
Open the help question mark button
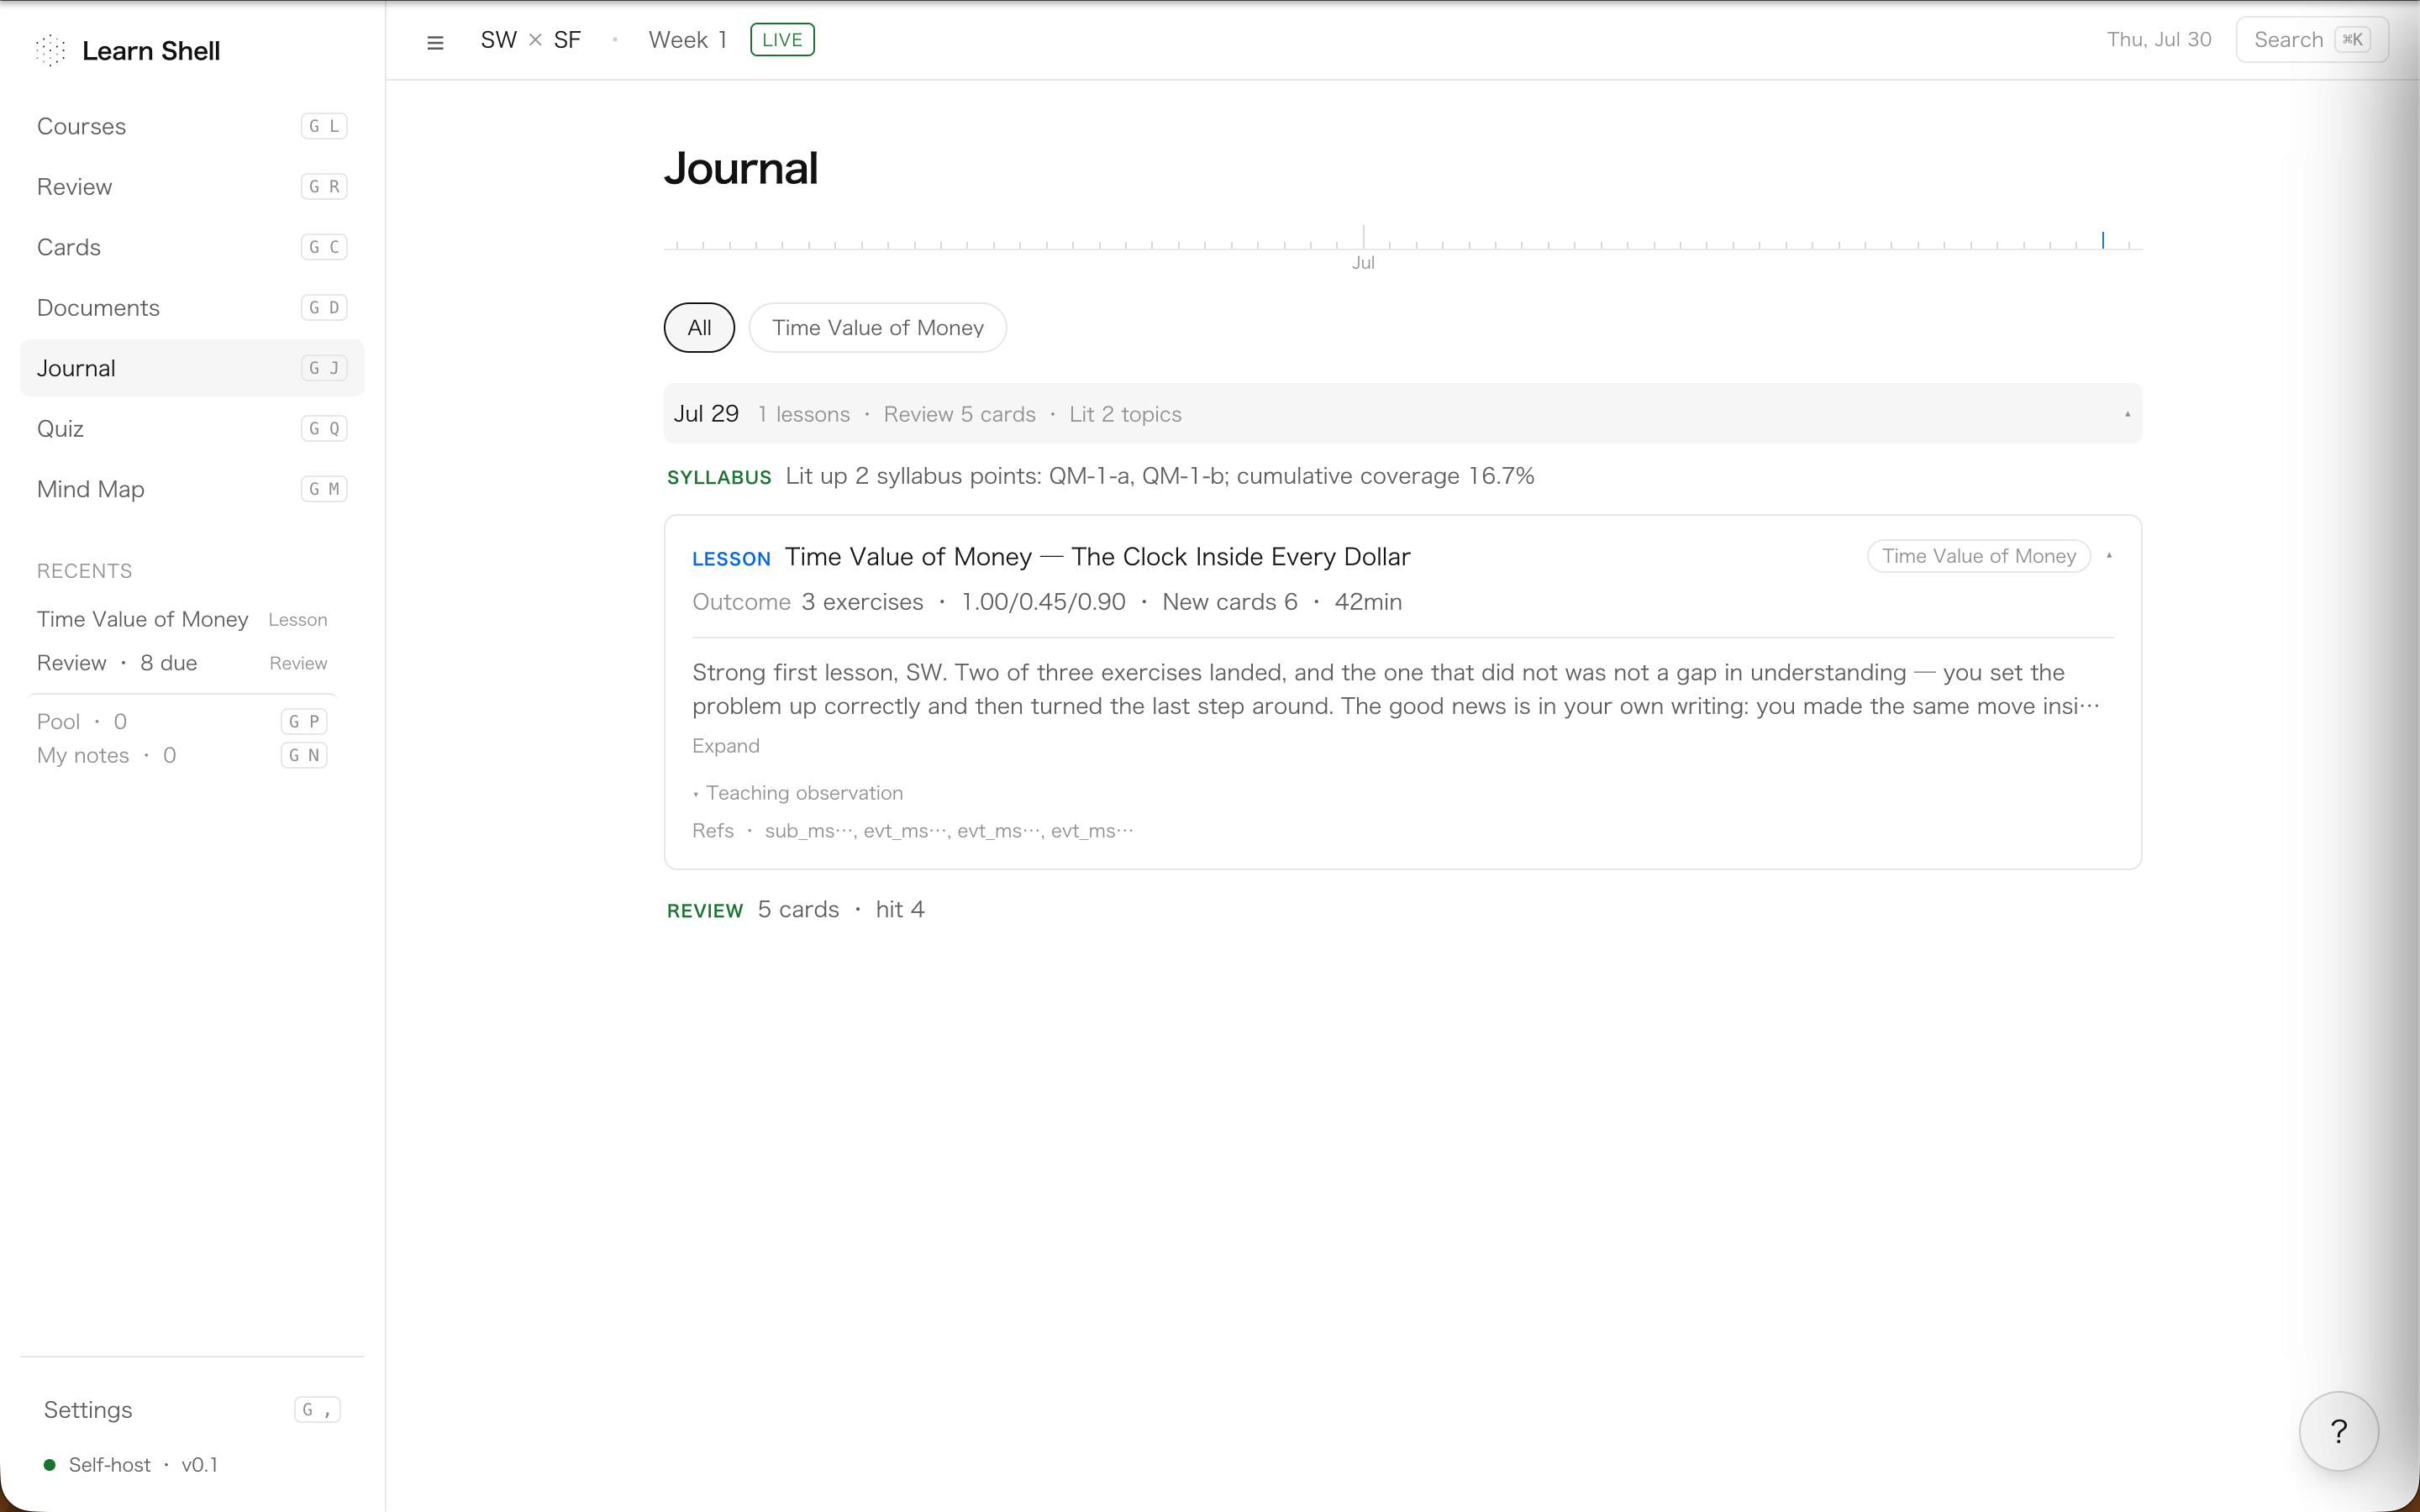click(x=2338, y=1431)
